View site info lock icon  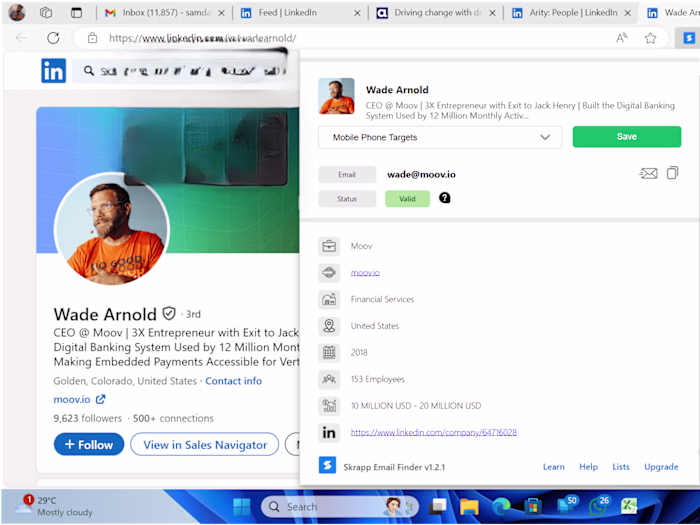coord(92,38)
